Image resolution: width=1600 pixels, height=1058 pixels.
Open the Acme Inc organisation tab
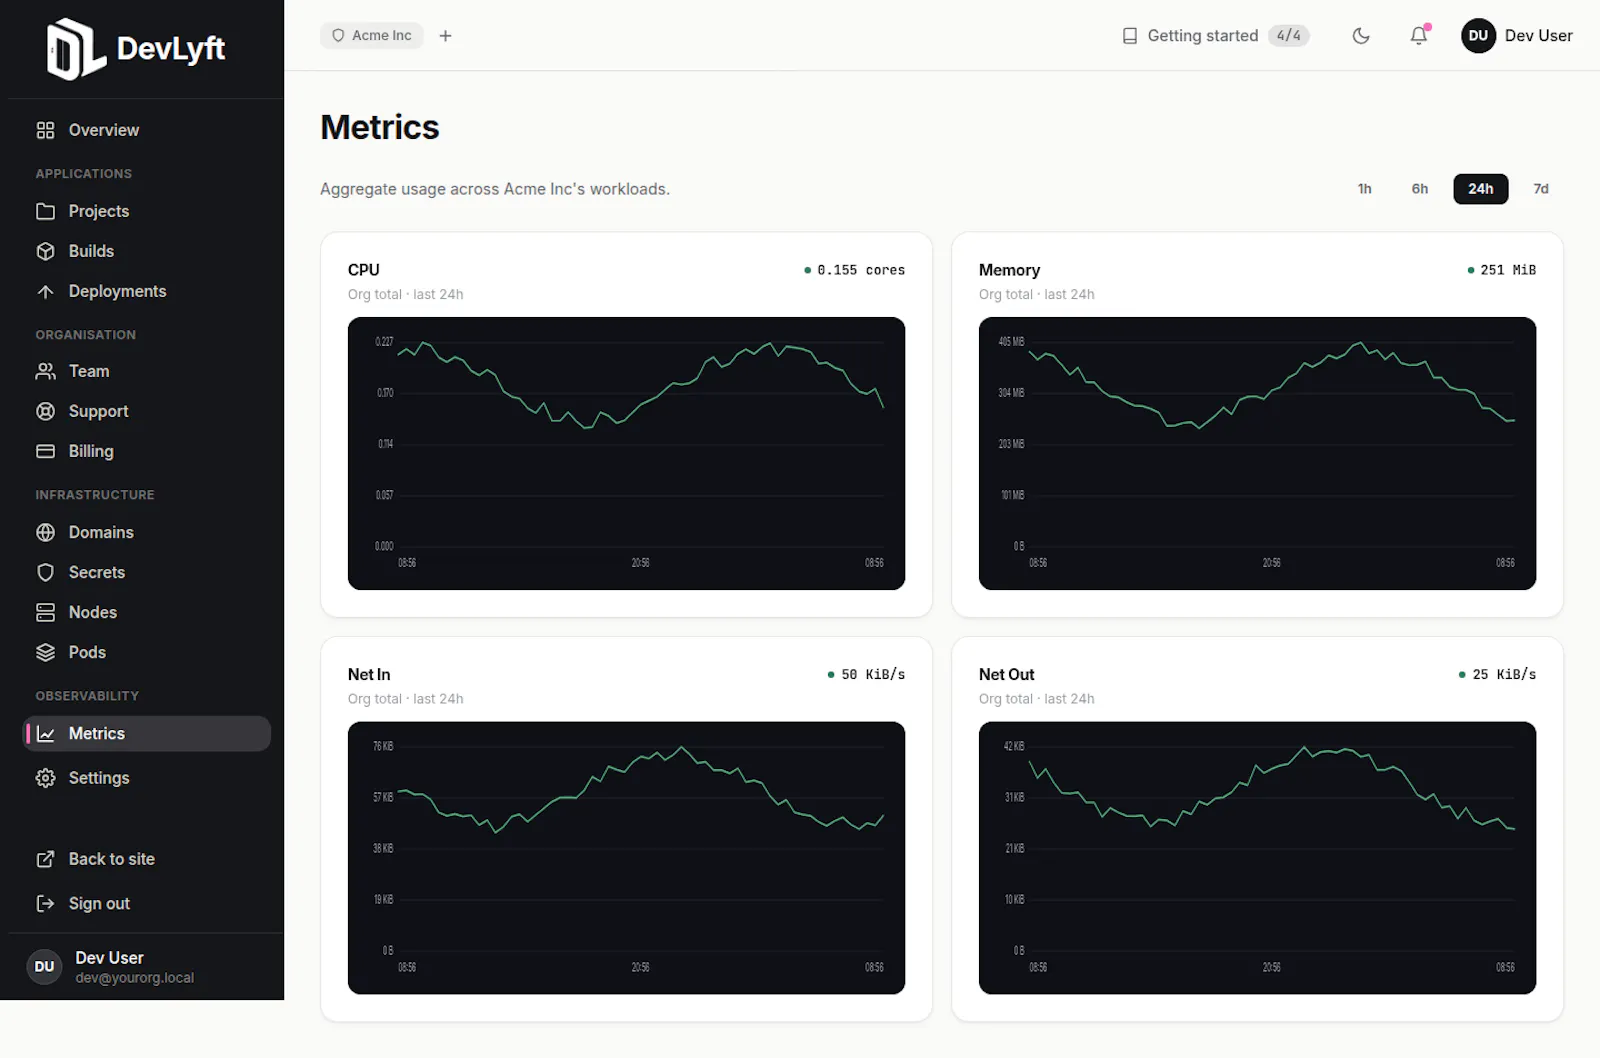click(x=372, y=35)
